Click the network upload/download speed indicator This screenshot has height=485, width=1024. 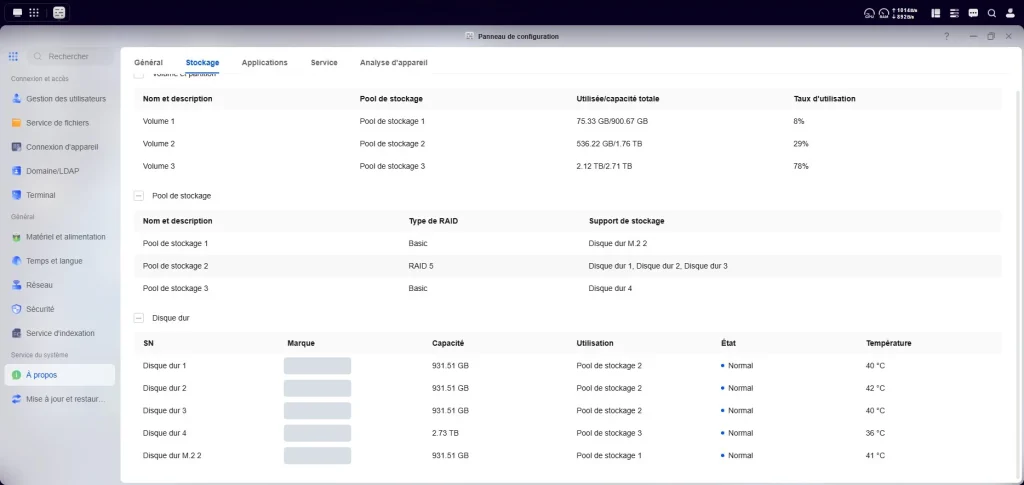pyautogui.click(x=905, y=13)
